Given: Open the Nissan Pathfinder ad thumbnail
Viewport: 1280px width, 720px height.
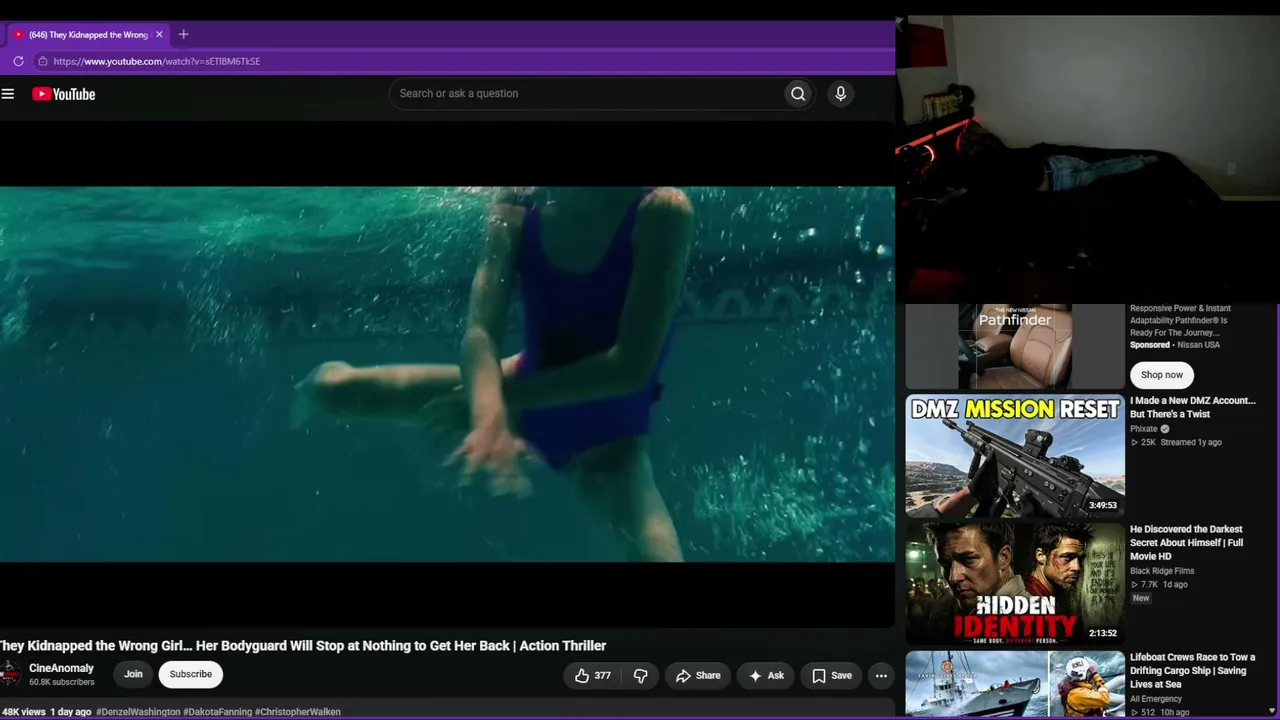Looking at the screenshot, I should pos(1015,347).
